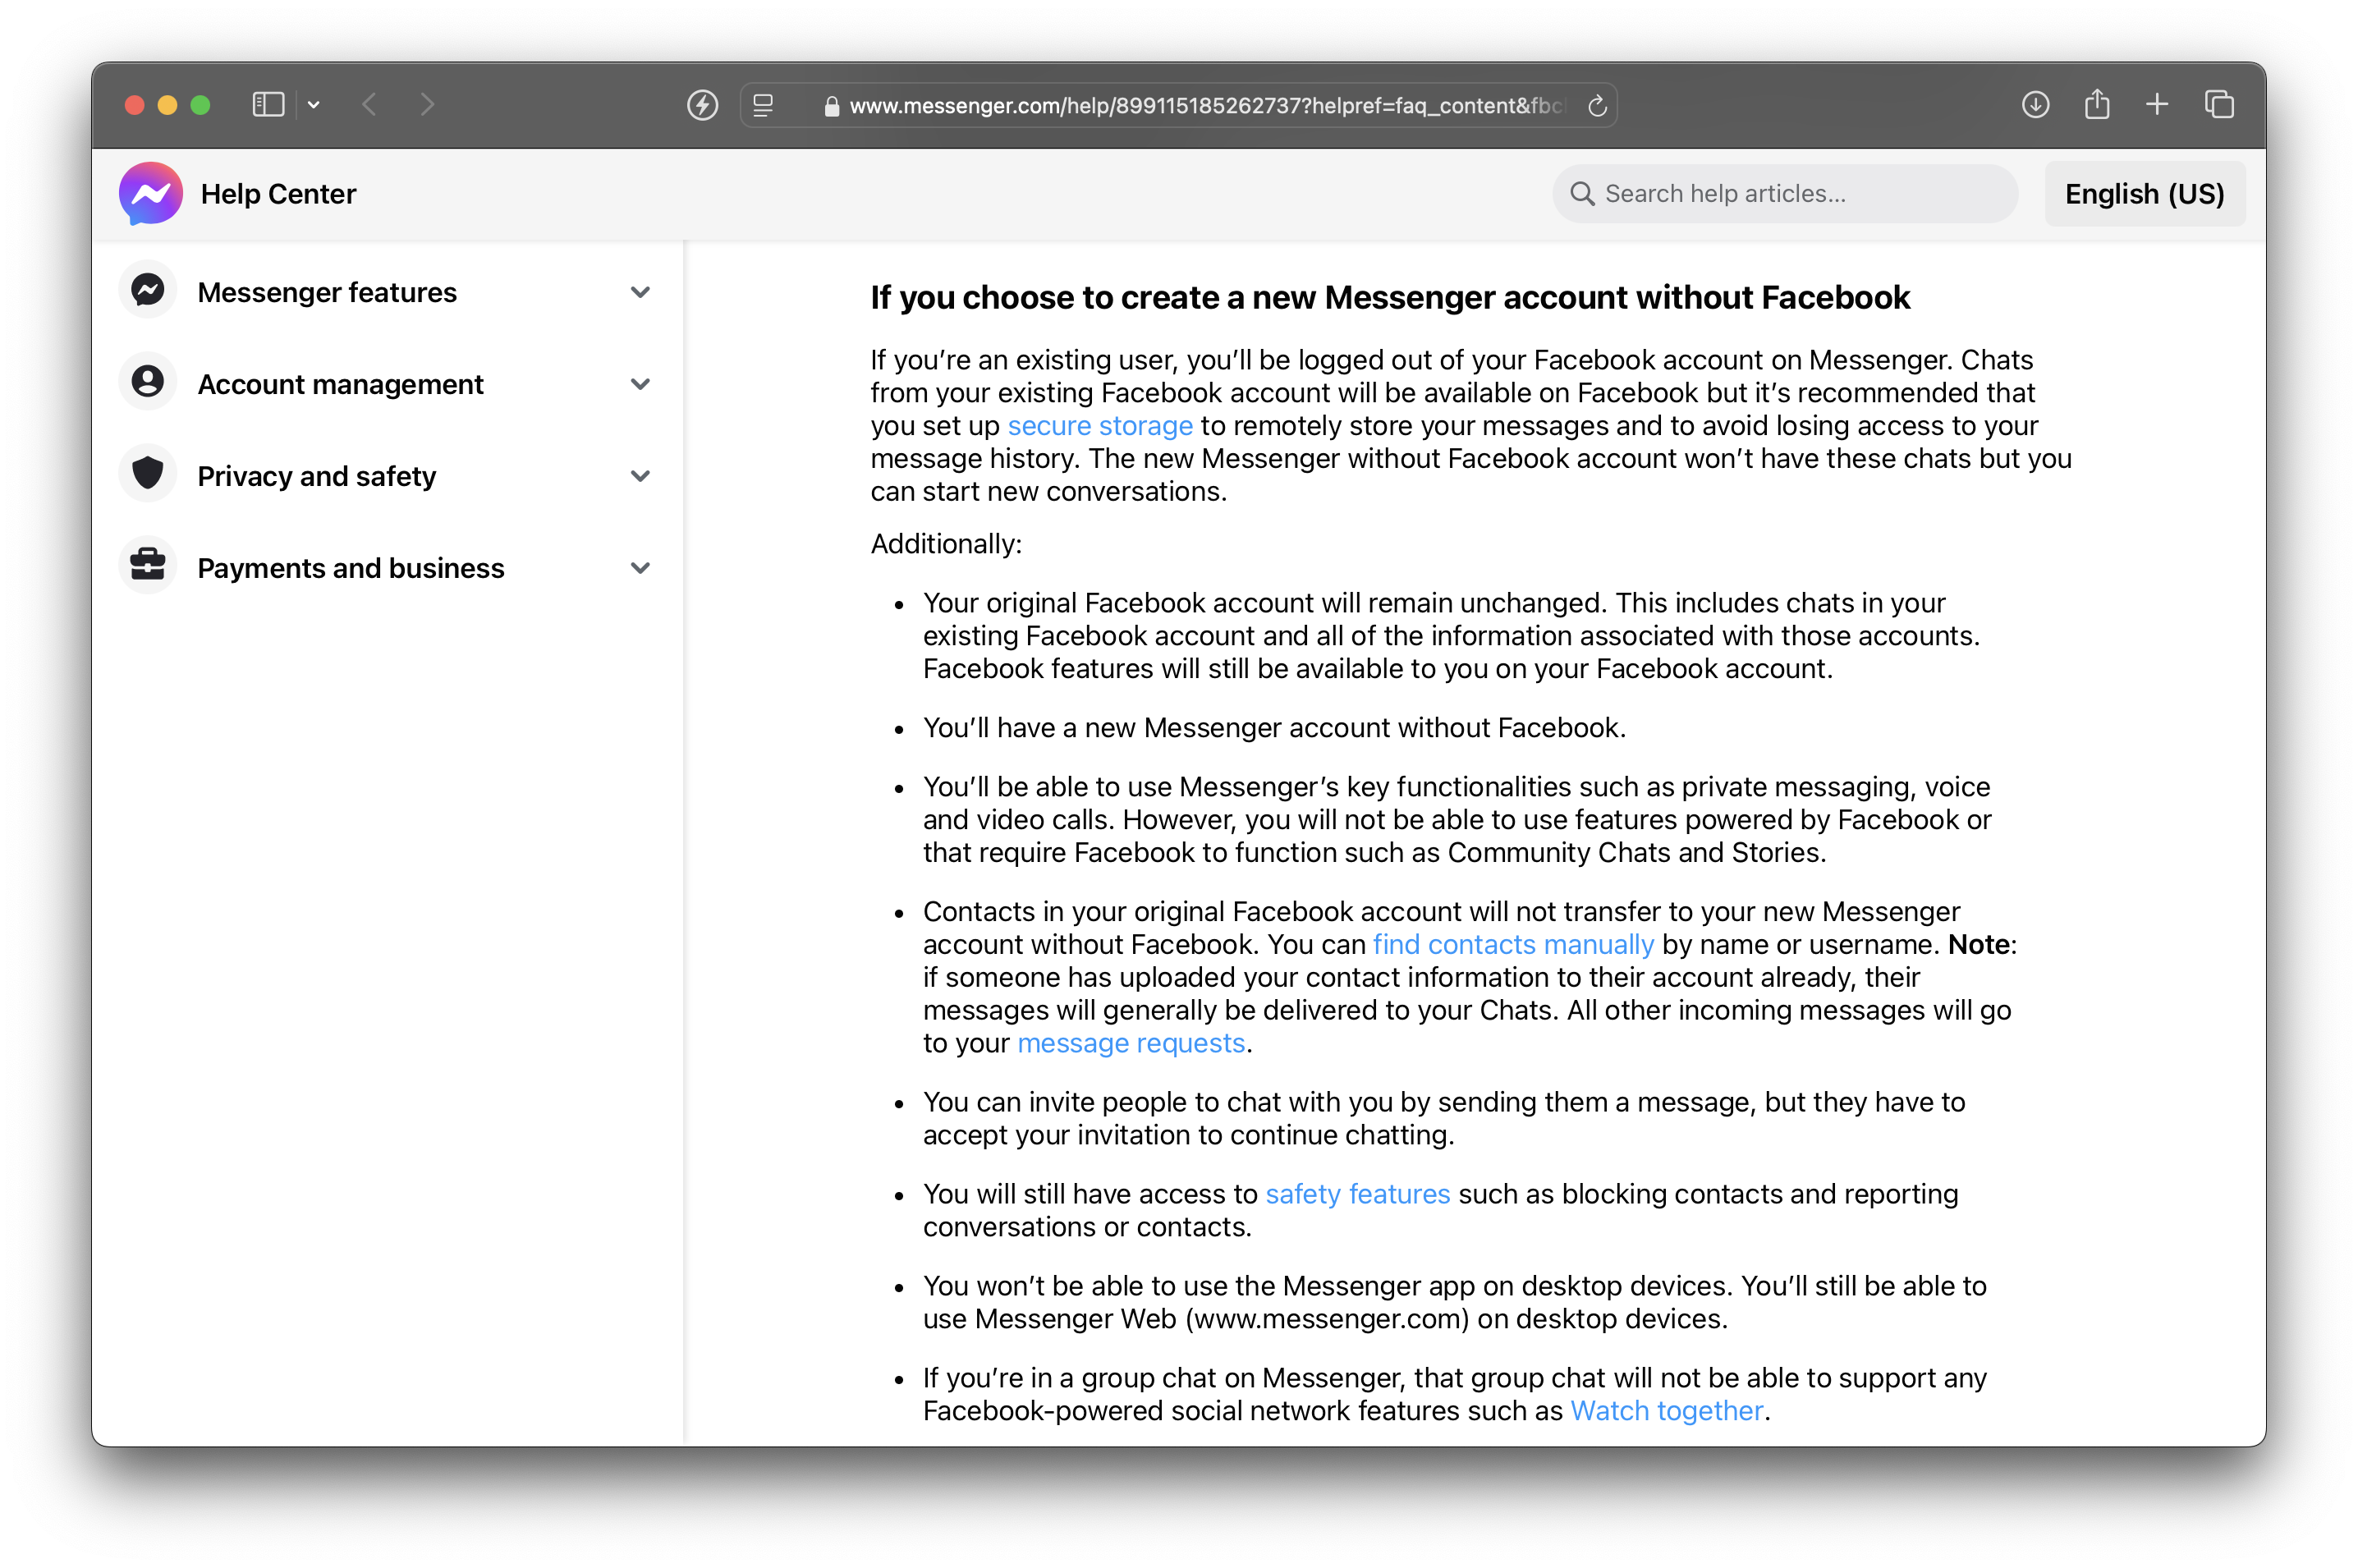Select English (US) language dropdown
This screenshot has height=1568, width=2358.
[x=2143, y=192]
